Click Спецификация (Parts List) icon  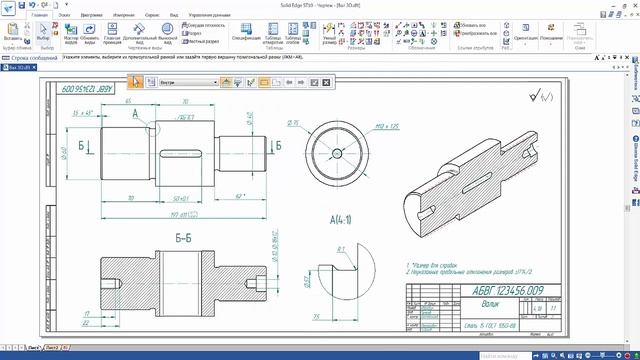click(x=246, y=29)
